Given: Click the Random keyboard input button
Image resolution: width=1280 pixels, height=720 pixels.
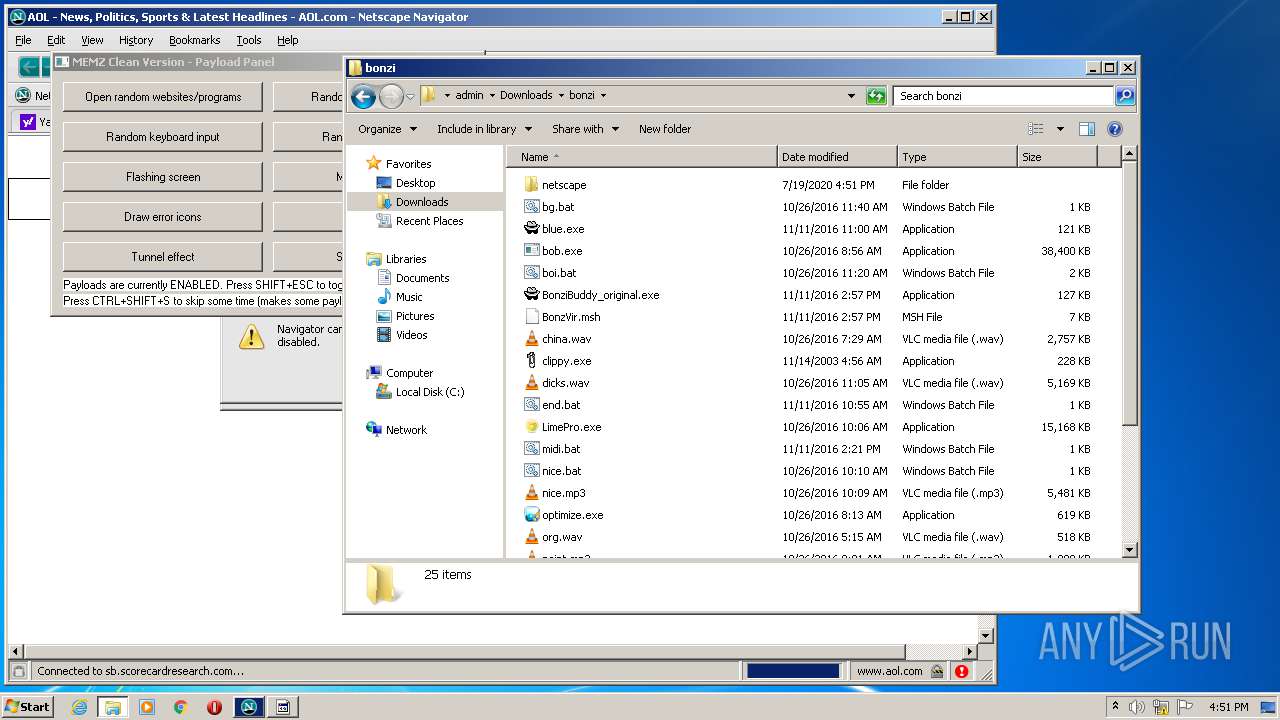Looking at the screenshot, I should tap(163, 137).
